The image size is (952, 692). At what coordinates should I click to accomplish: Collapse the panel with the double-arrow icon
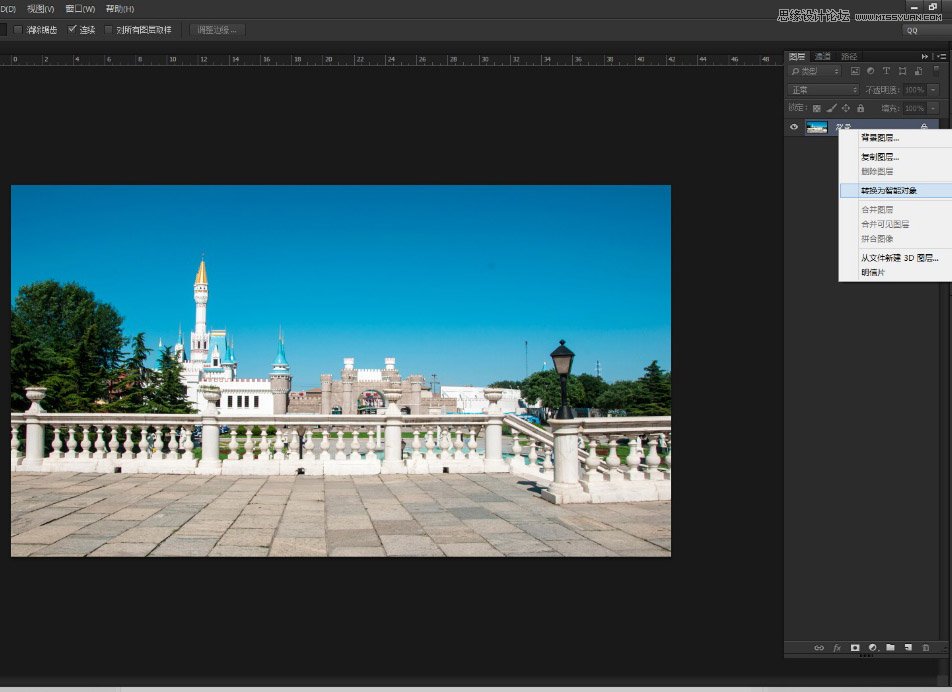click(x=925, y=56)
